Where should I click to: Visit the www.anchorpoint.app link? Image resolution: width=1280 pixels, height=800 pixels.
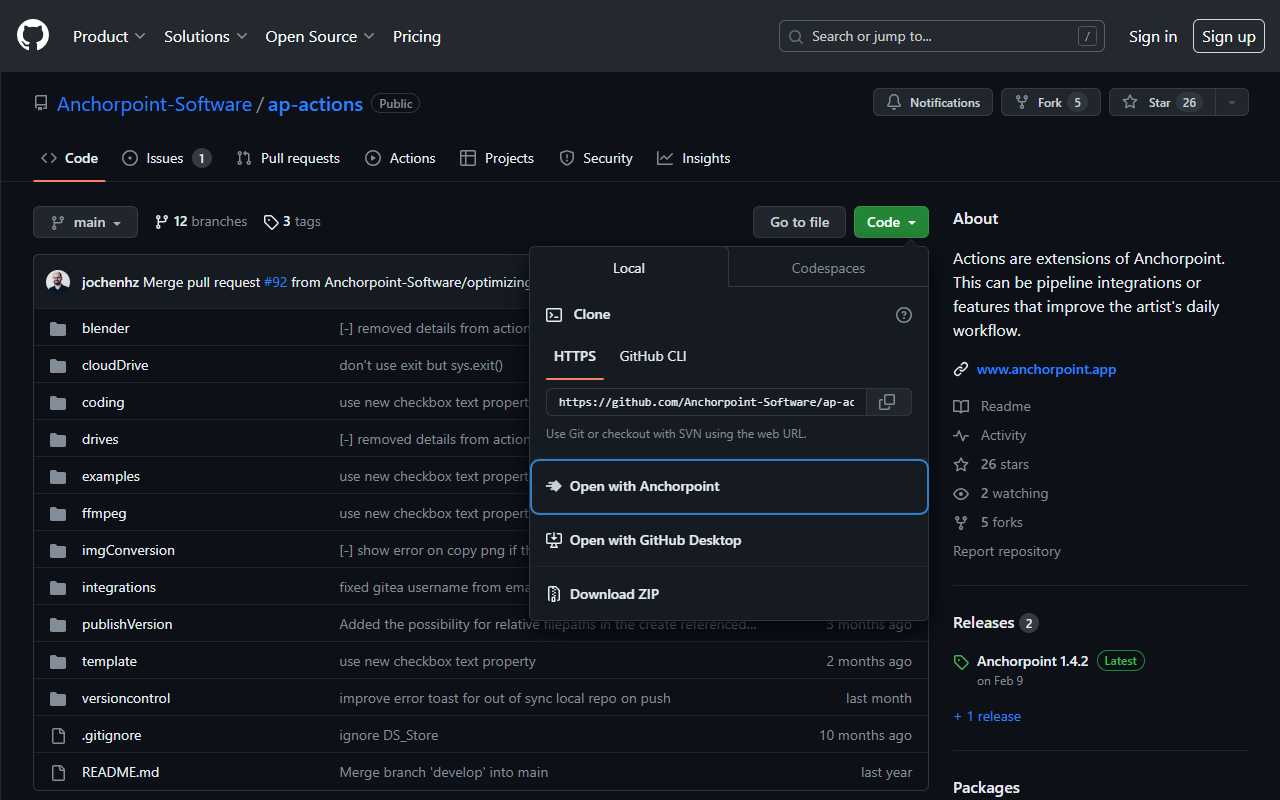[x=1046, y=369]
